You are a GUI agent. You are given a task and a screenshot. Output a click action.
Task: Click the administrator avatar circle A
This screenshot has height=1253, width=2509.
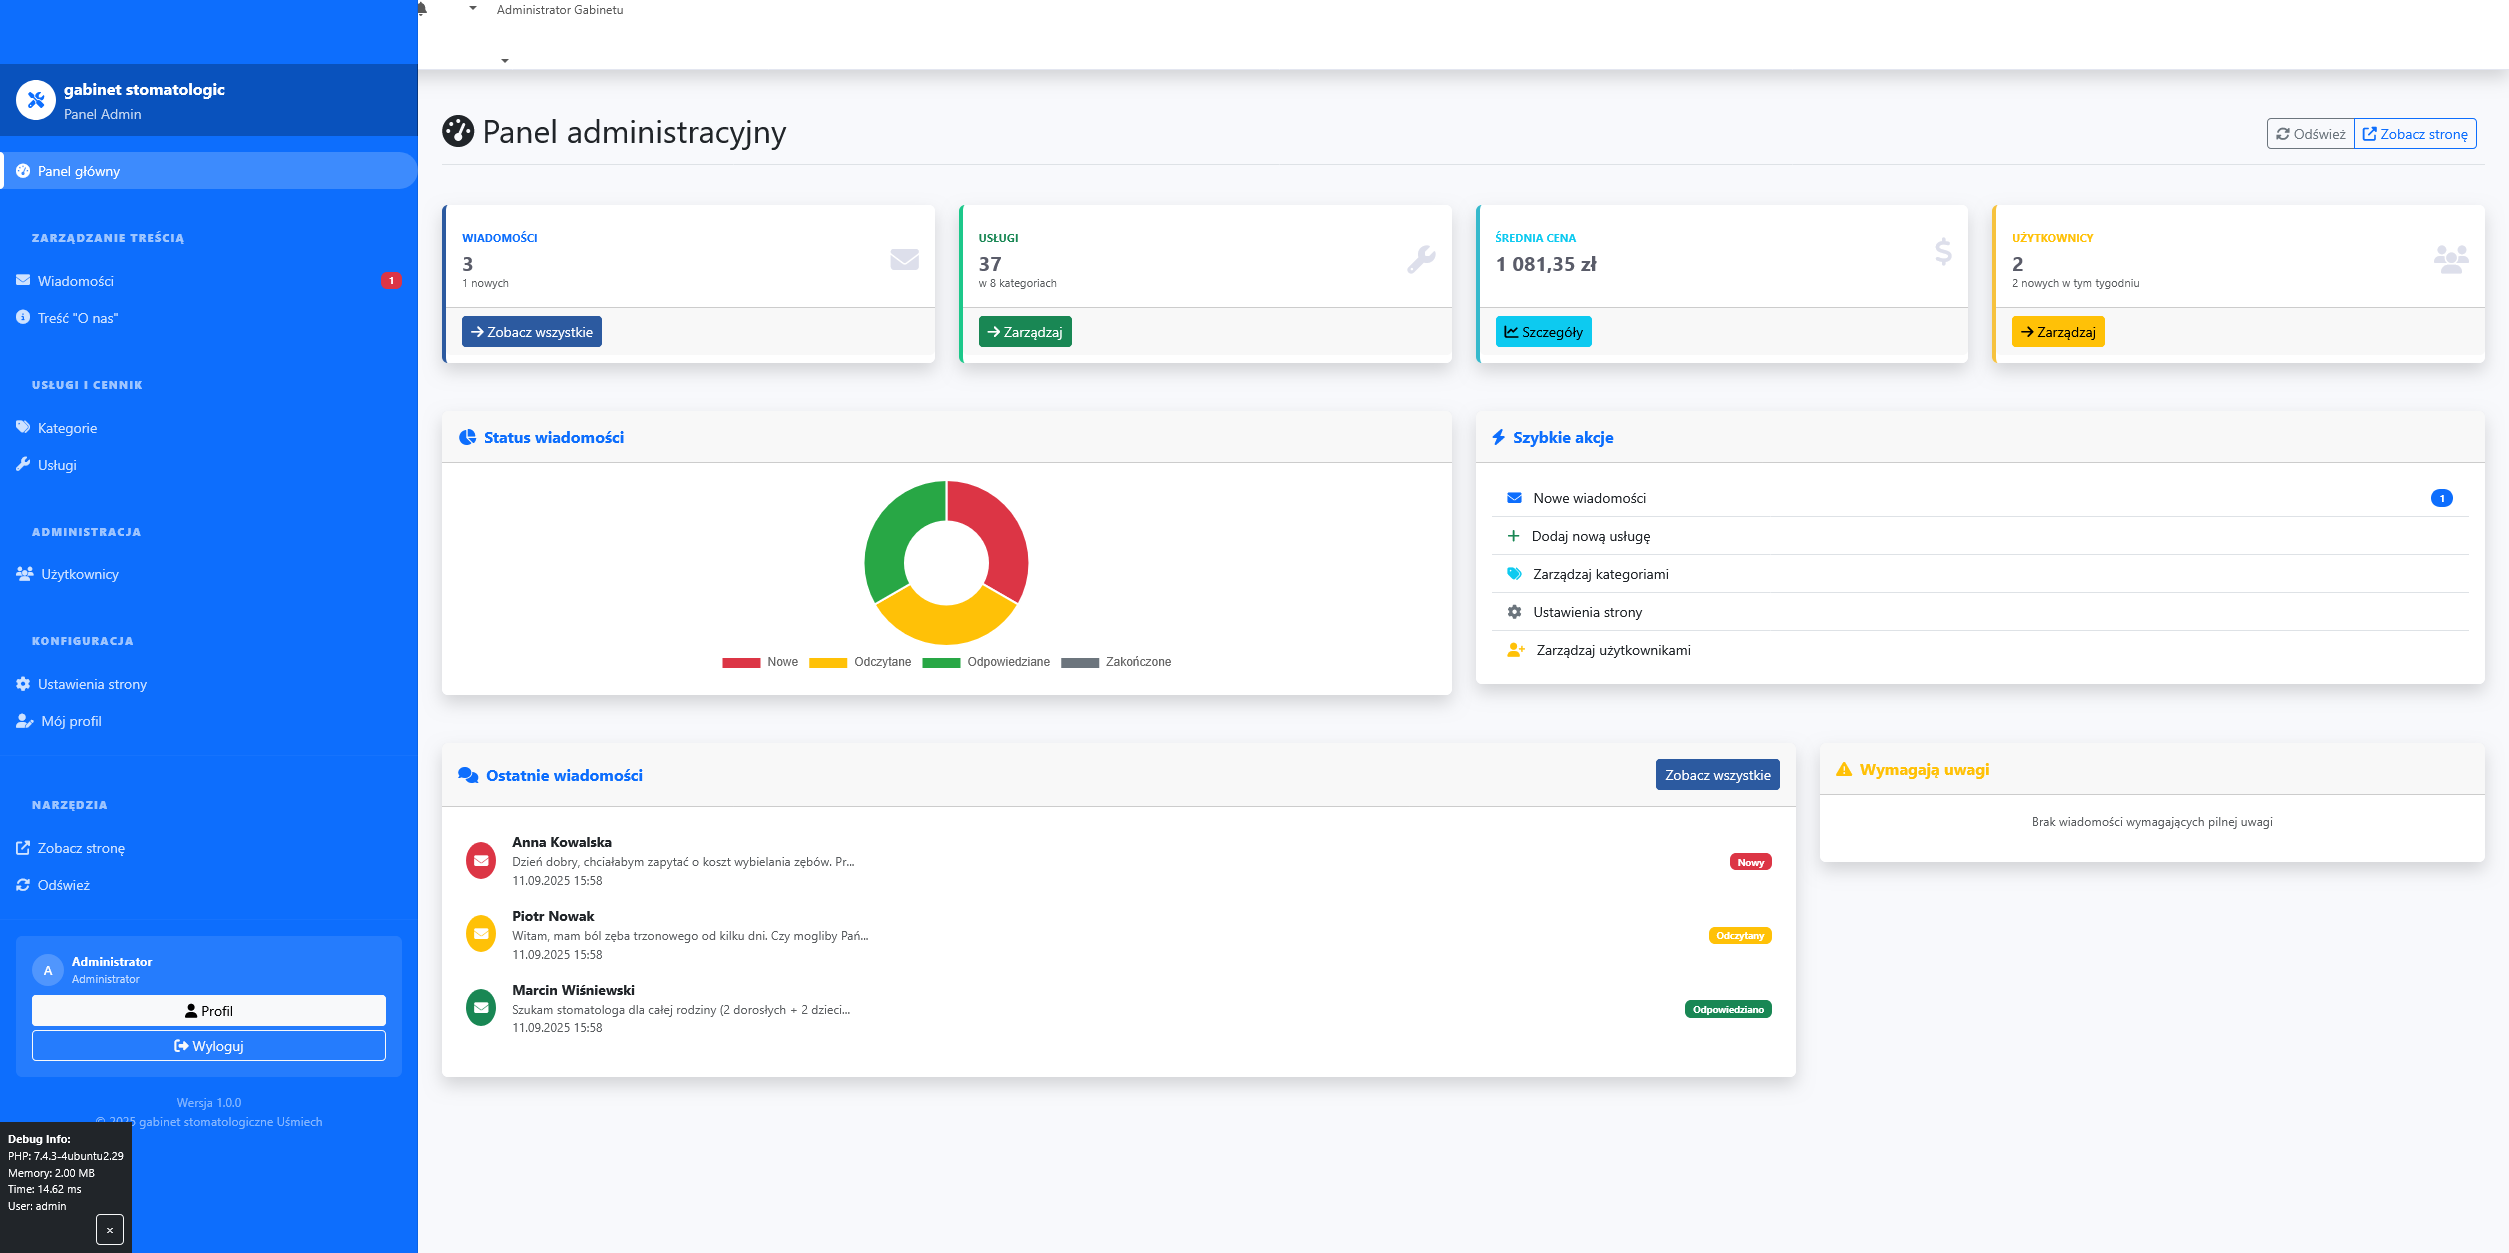48,970
